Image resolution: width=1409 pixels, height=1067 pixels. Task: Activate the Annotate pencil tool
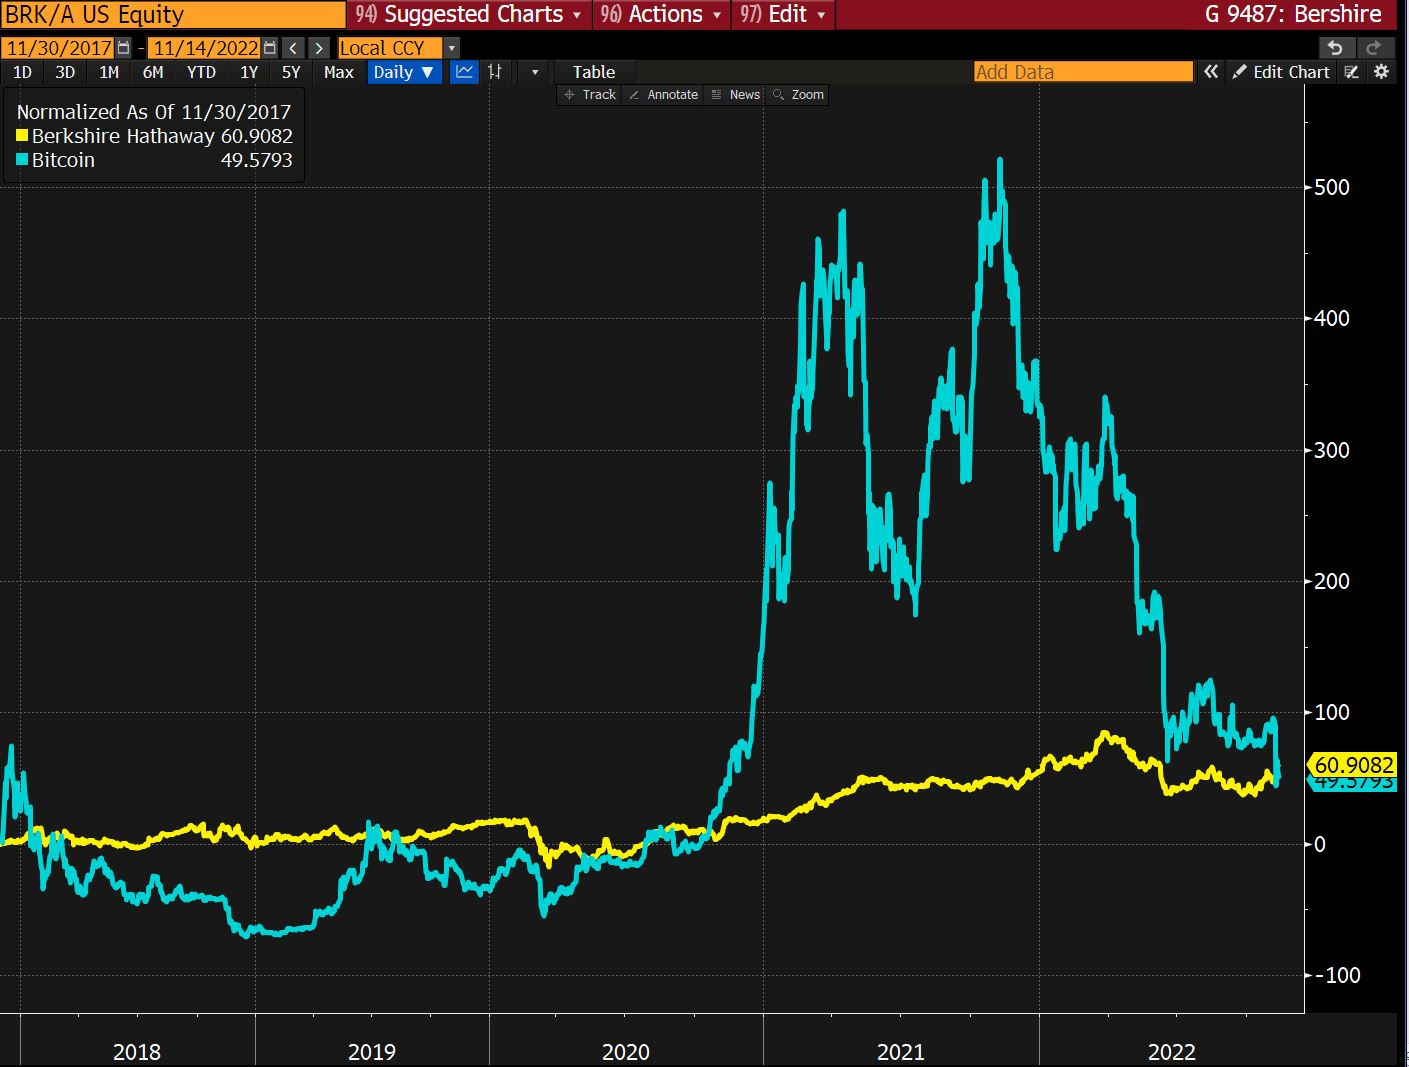pos(664,95)
